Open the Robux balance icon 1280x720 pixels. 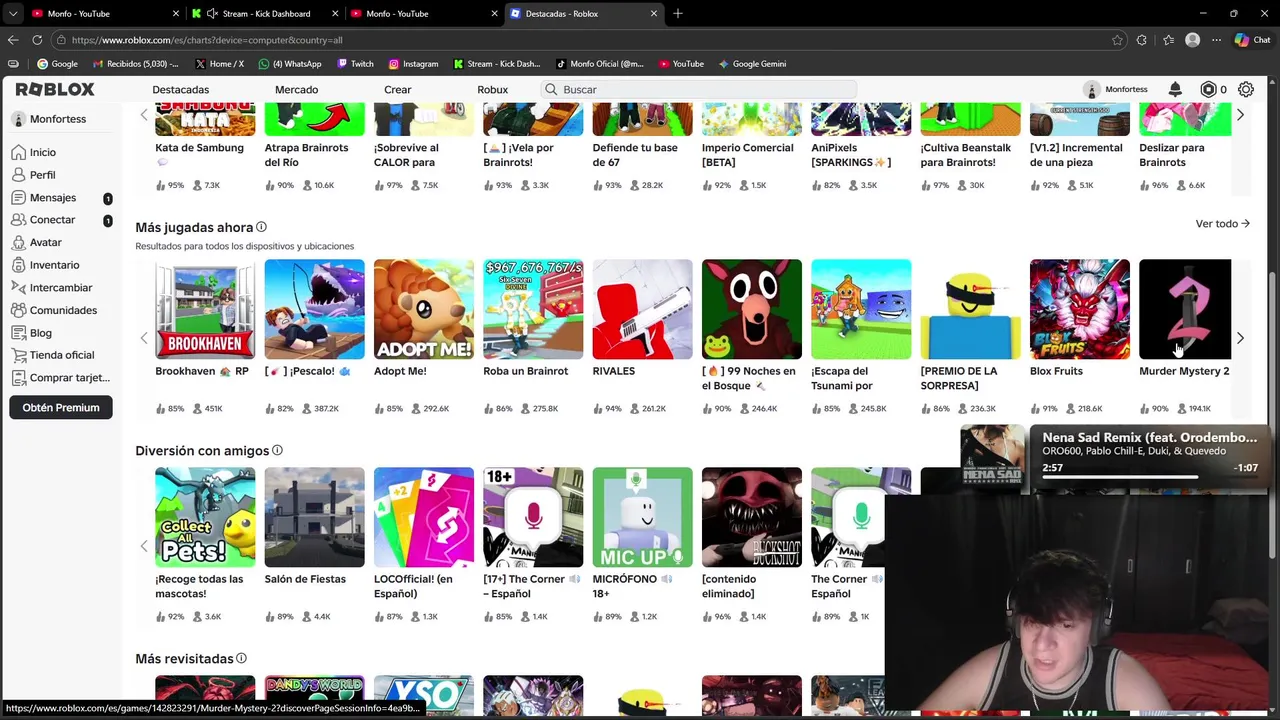click(1208, 89)
